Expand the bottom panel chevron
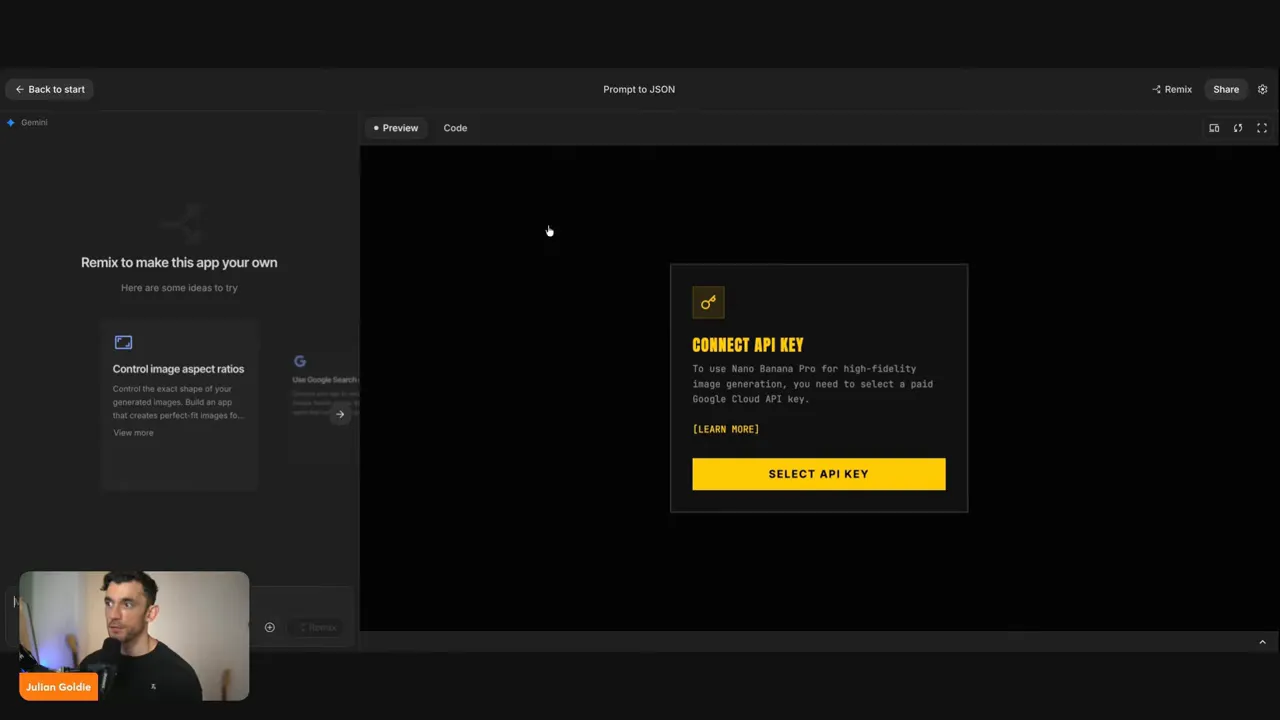 [1262, 642]
